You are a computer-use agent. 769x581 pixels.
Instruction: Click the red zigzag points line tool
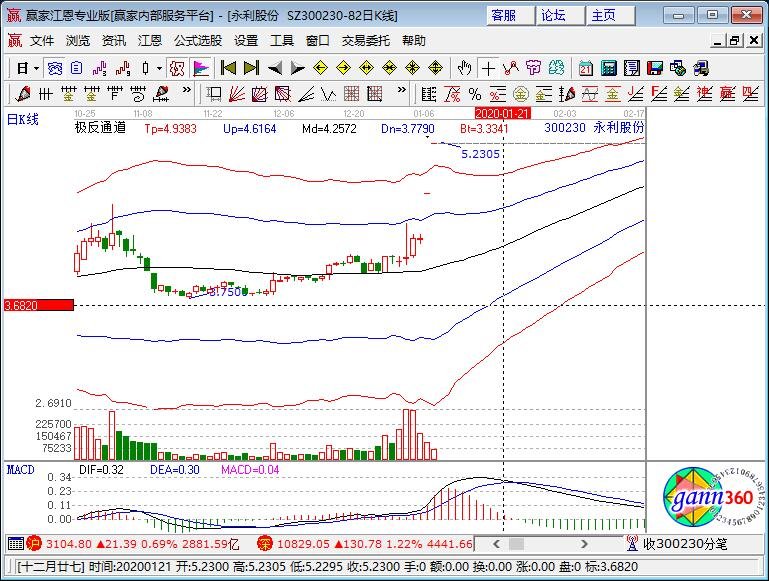point(511,68)
